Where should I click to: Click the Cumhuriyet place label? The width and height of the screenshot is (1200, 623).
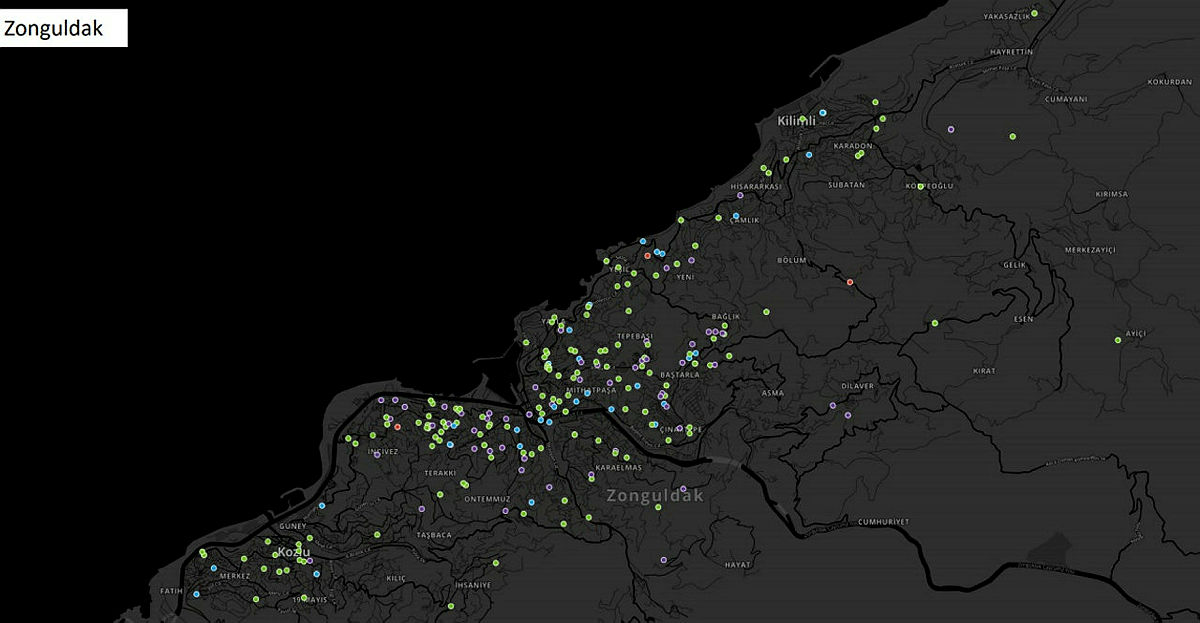point(883,522)
